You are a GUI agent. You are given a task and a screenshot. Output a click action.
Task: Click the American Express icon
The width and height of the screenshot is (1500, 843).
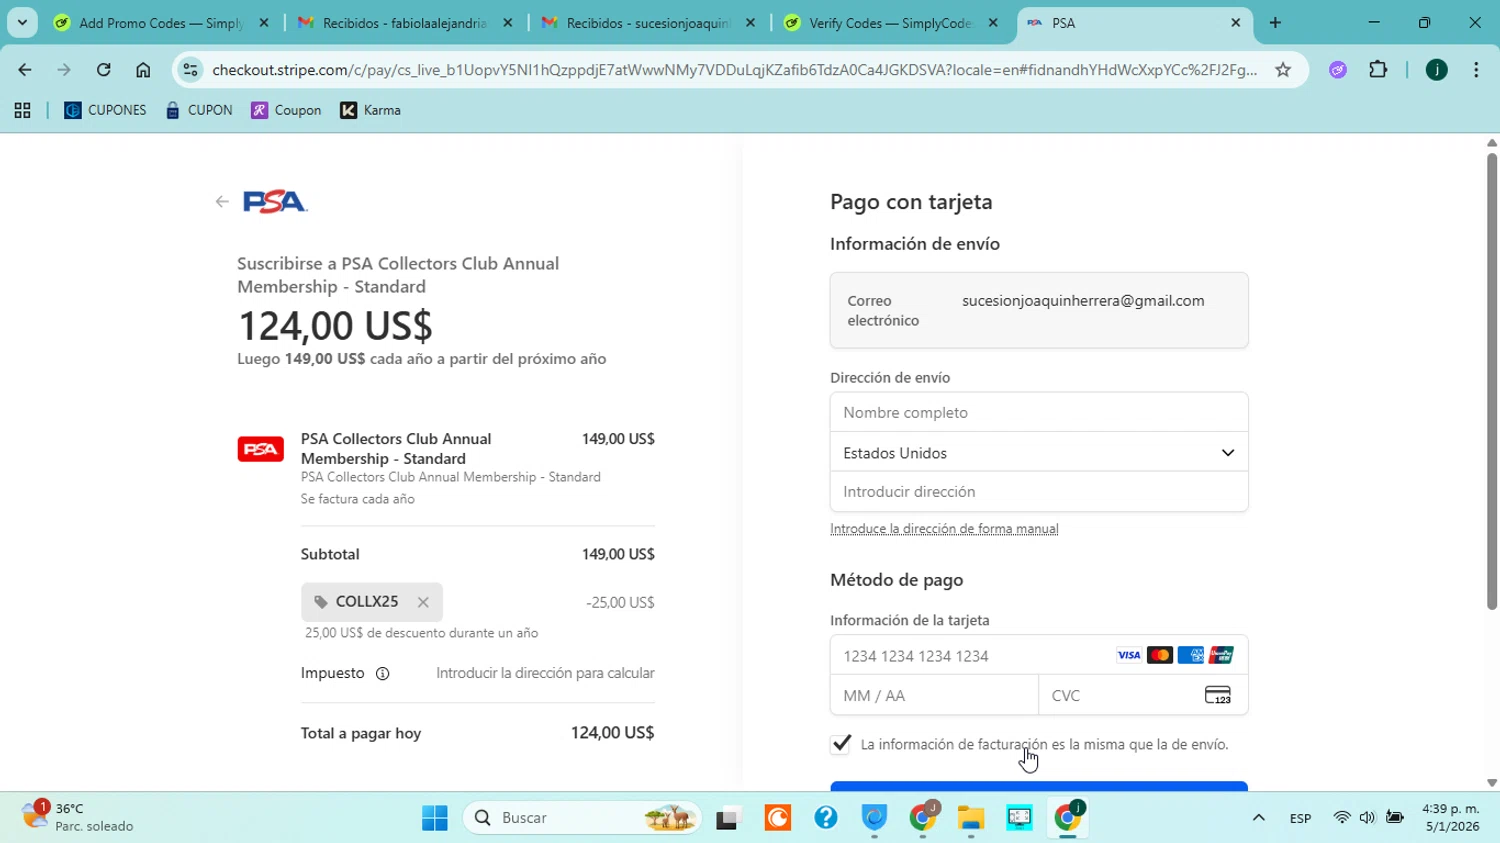1190,656
